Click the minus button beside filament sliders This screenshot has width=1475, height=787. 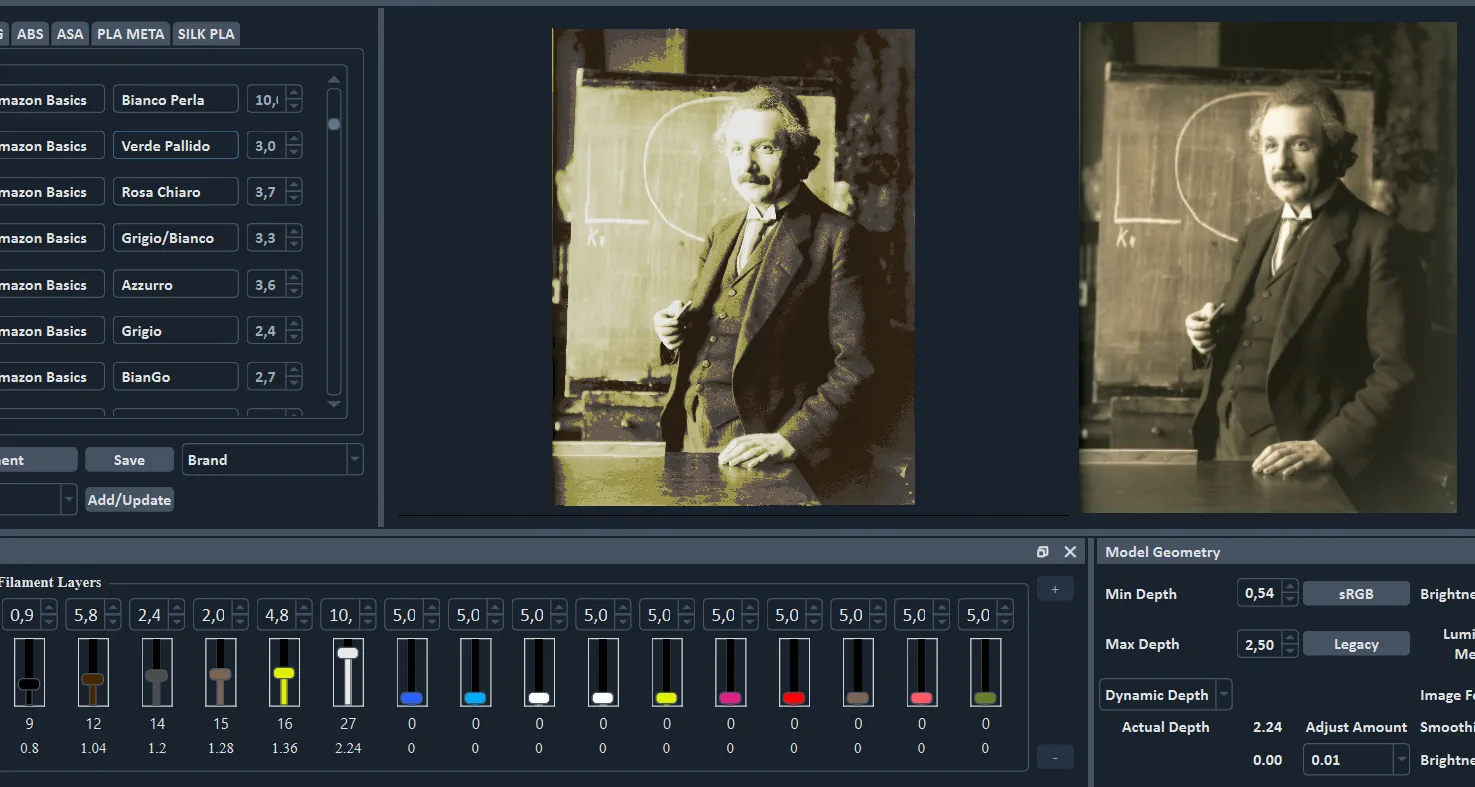[x=1055, y=758]
